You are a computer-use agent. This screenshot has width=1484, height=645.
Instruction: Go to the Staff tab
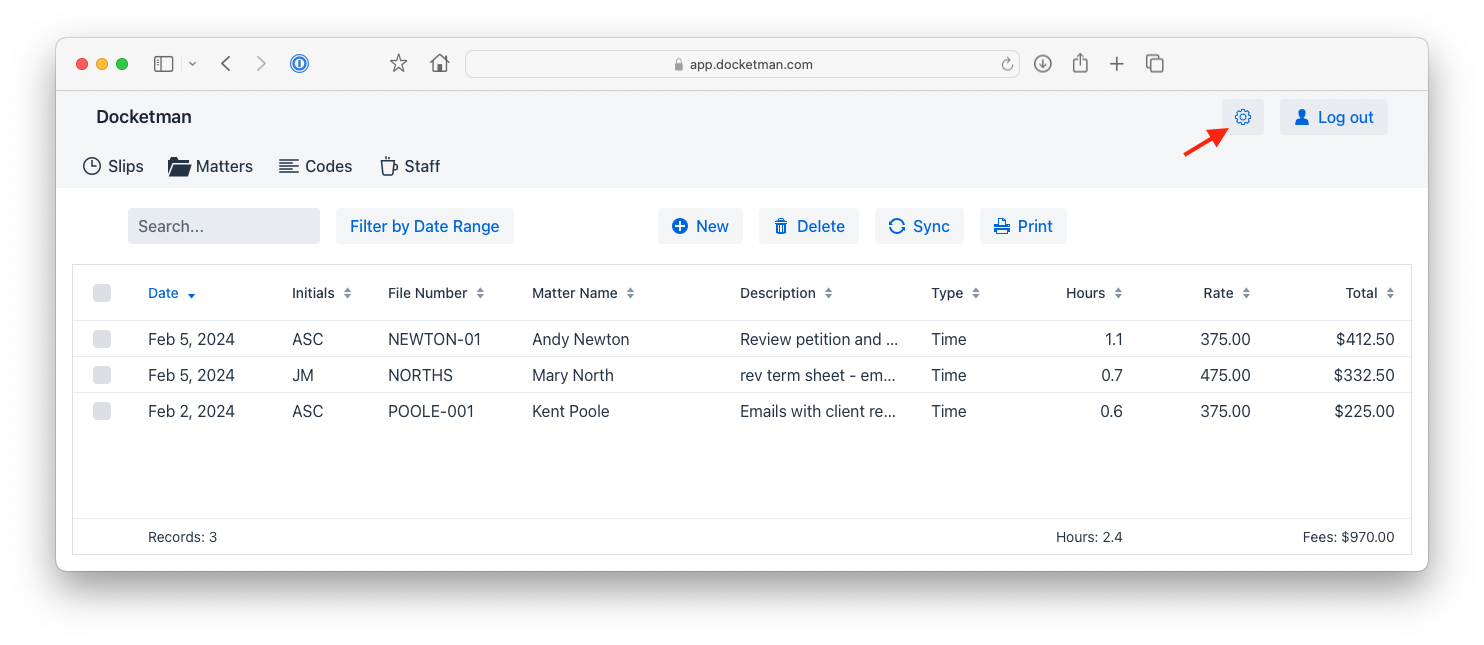pos(410,166)
